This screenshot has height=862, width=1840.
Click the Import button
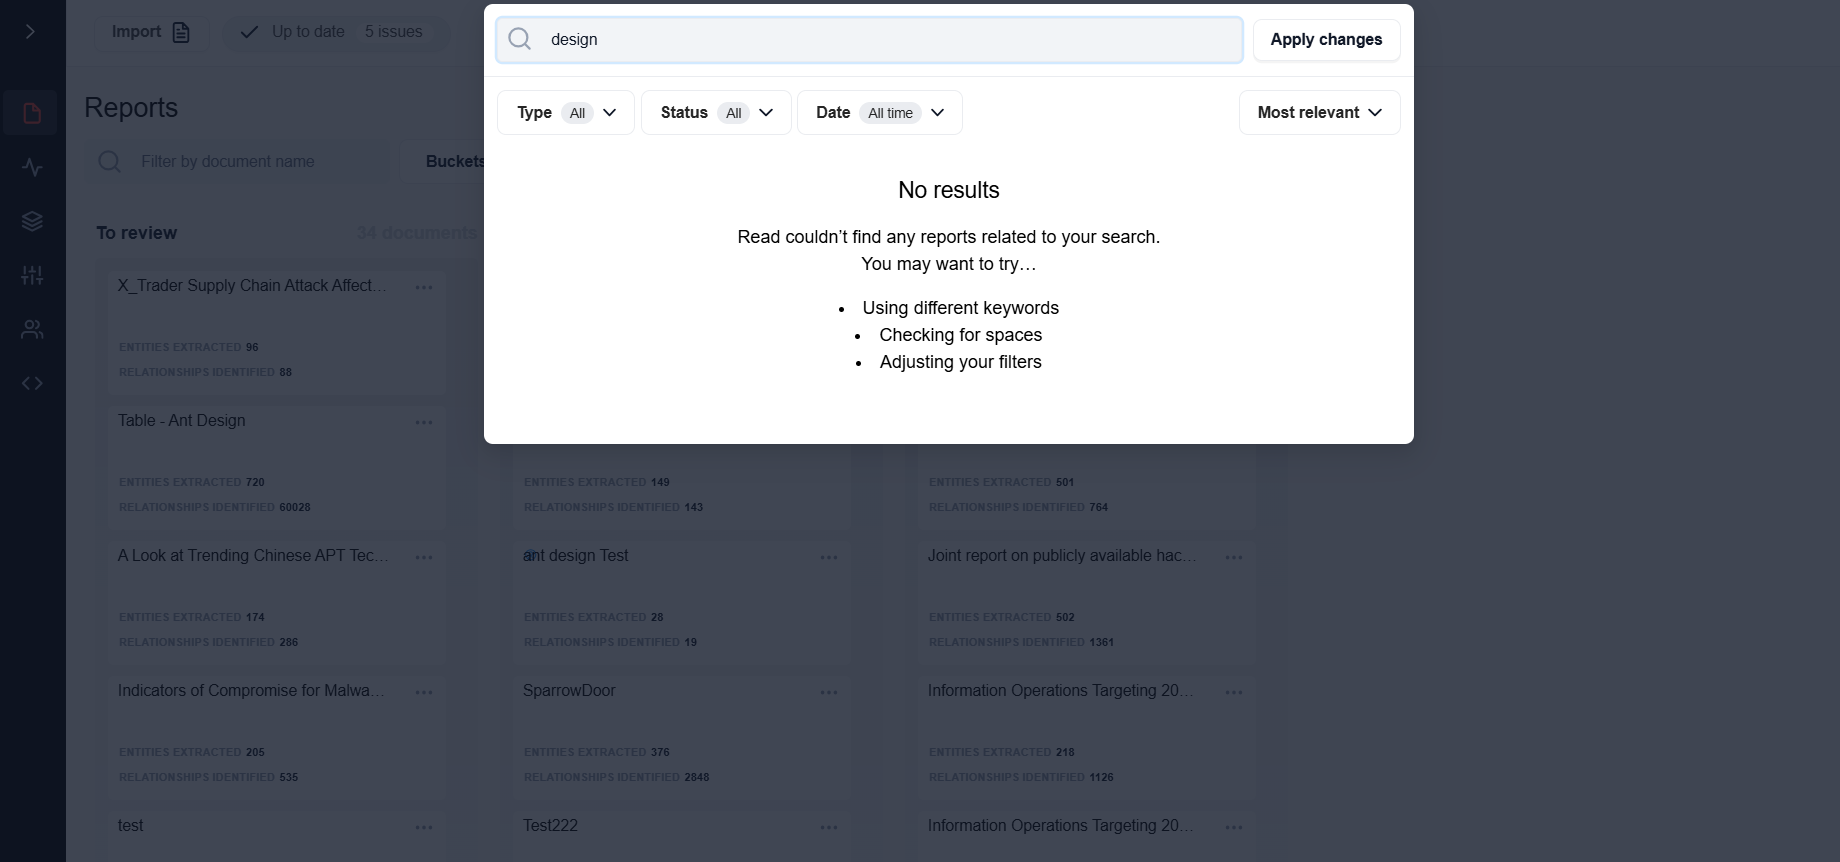[151, 32]
